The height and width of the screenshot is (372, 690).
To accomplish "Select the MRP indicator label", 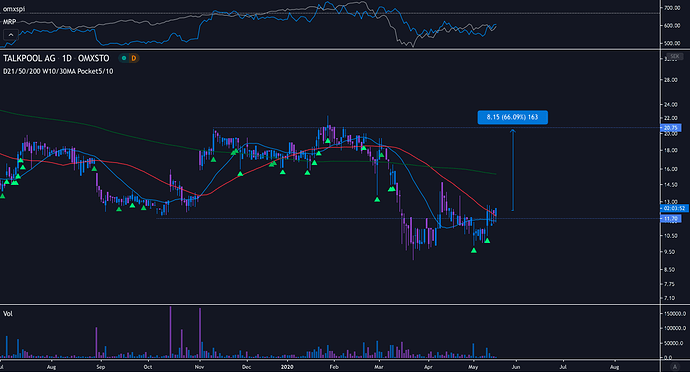I will (x=10, y=22).
